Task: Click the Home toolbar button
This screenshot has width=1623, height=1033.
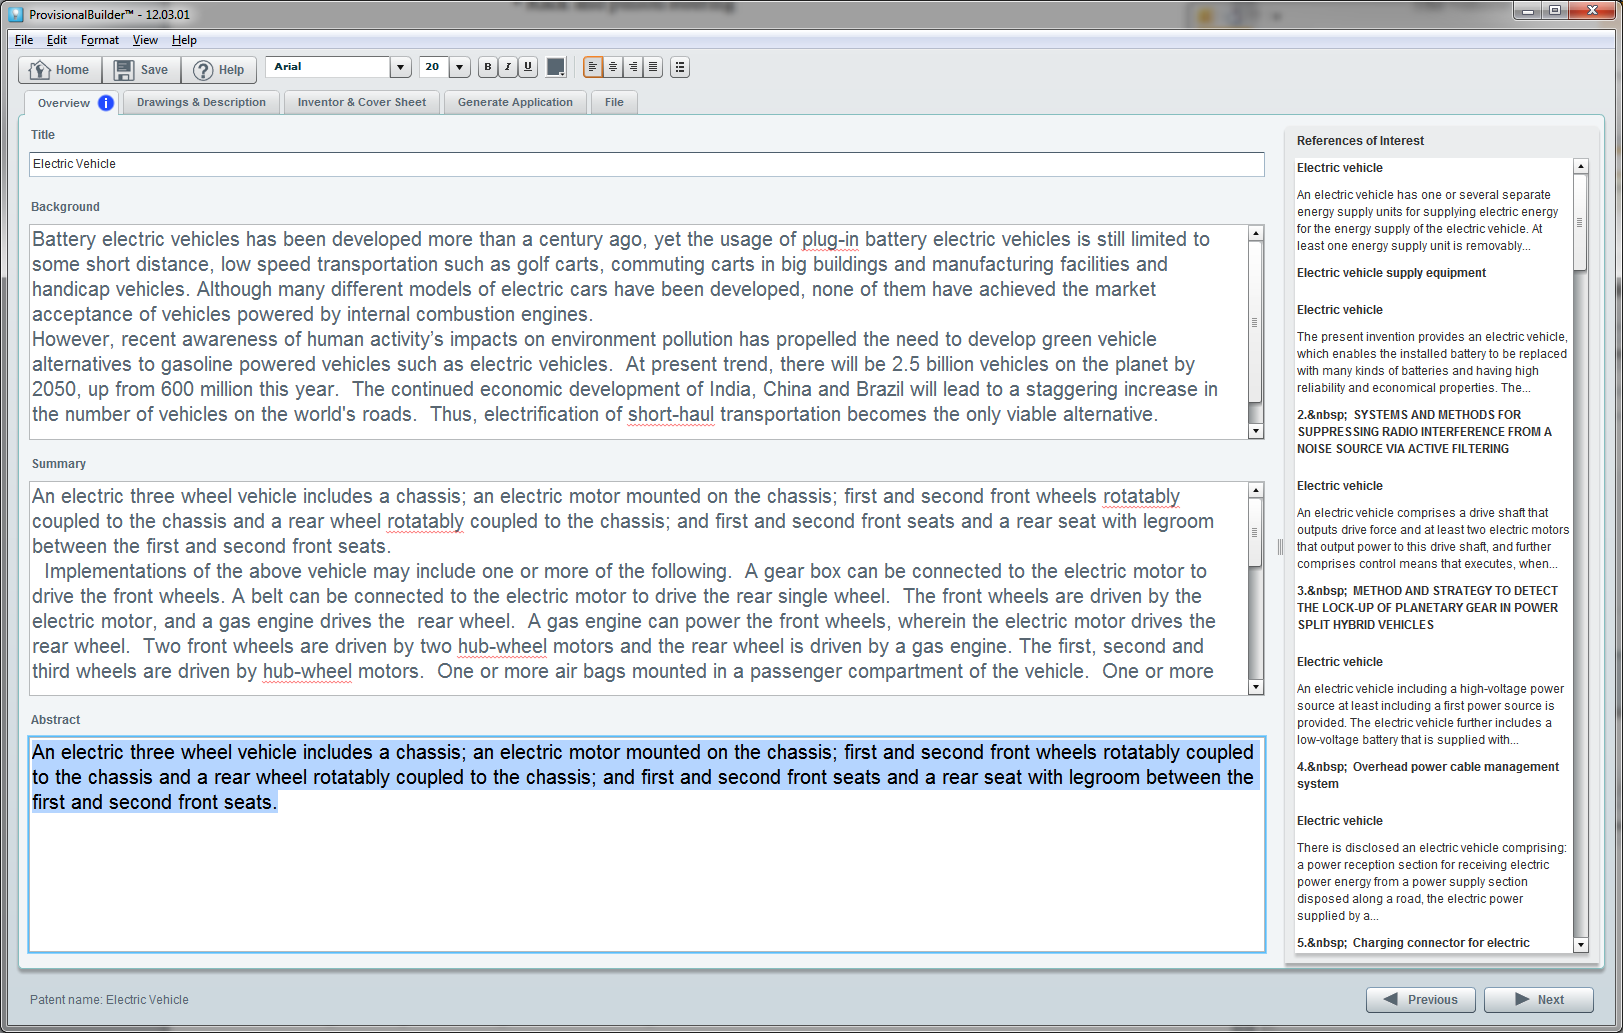Action: [x=60, y=70]
